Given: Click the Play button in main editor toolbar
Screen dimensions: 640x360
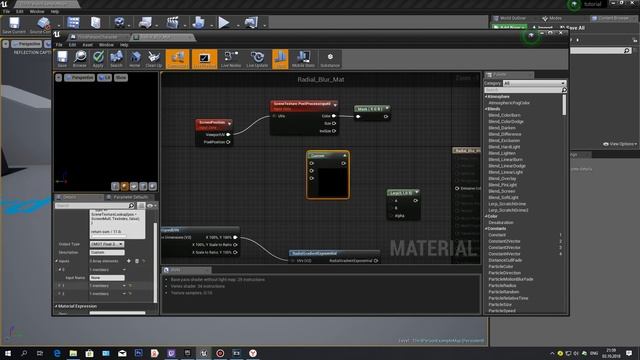Looking at the screenshot, I should click(224, 22).
